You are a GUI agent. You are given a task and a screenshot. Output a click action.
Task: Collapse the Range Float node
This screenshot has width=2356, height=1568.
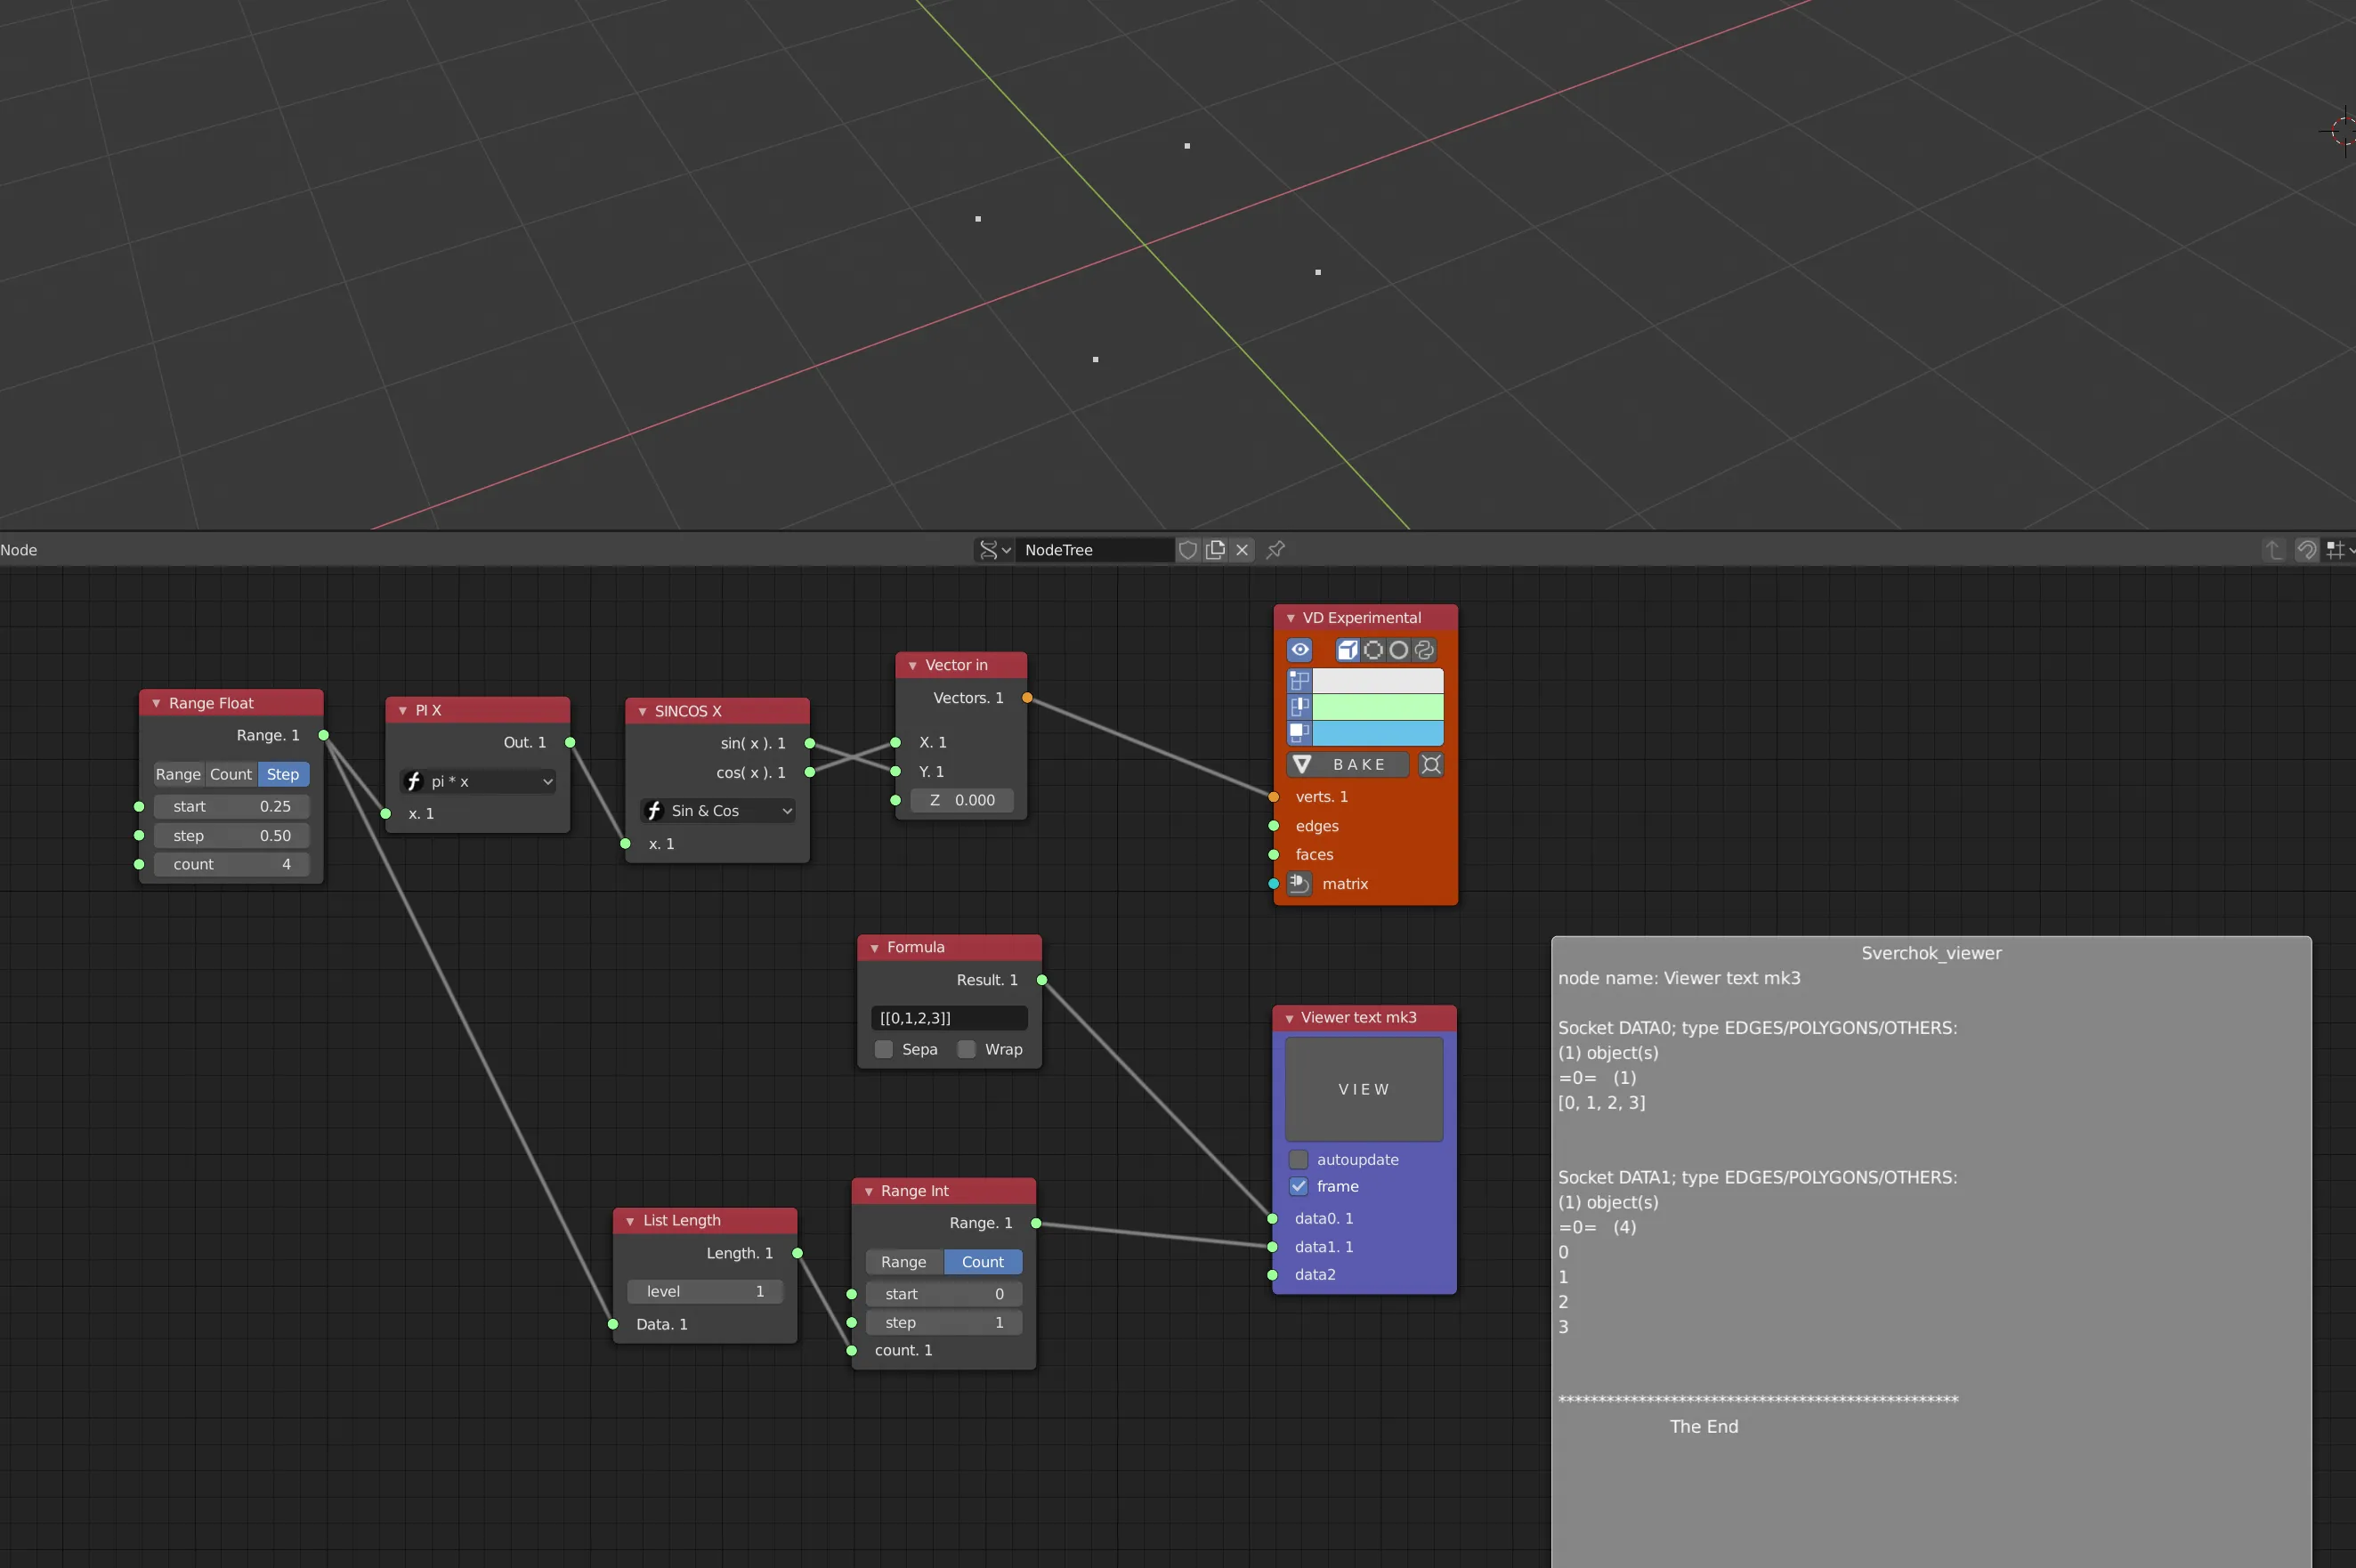point(156,703)
